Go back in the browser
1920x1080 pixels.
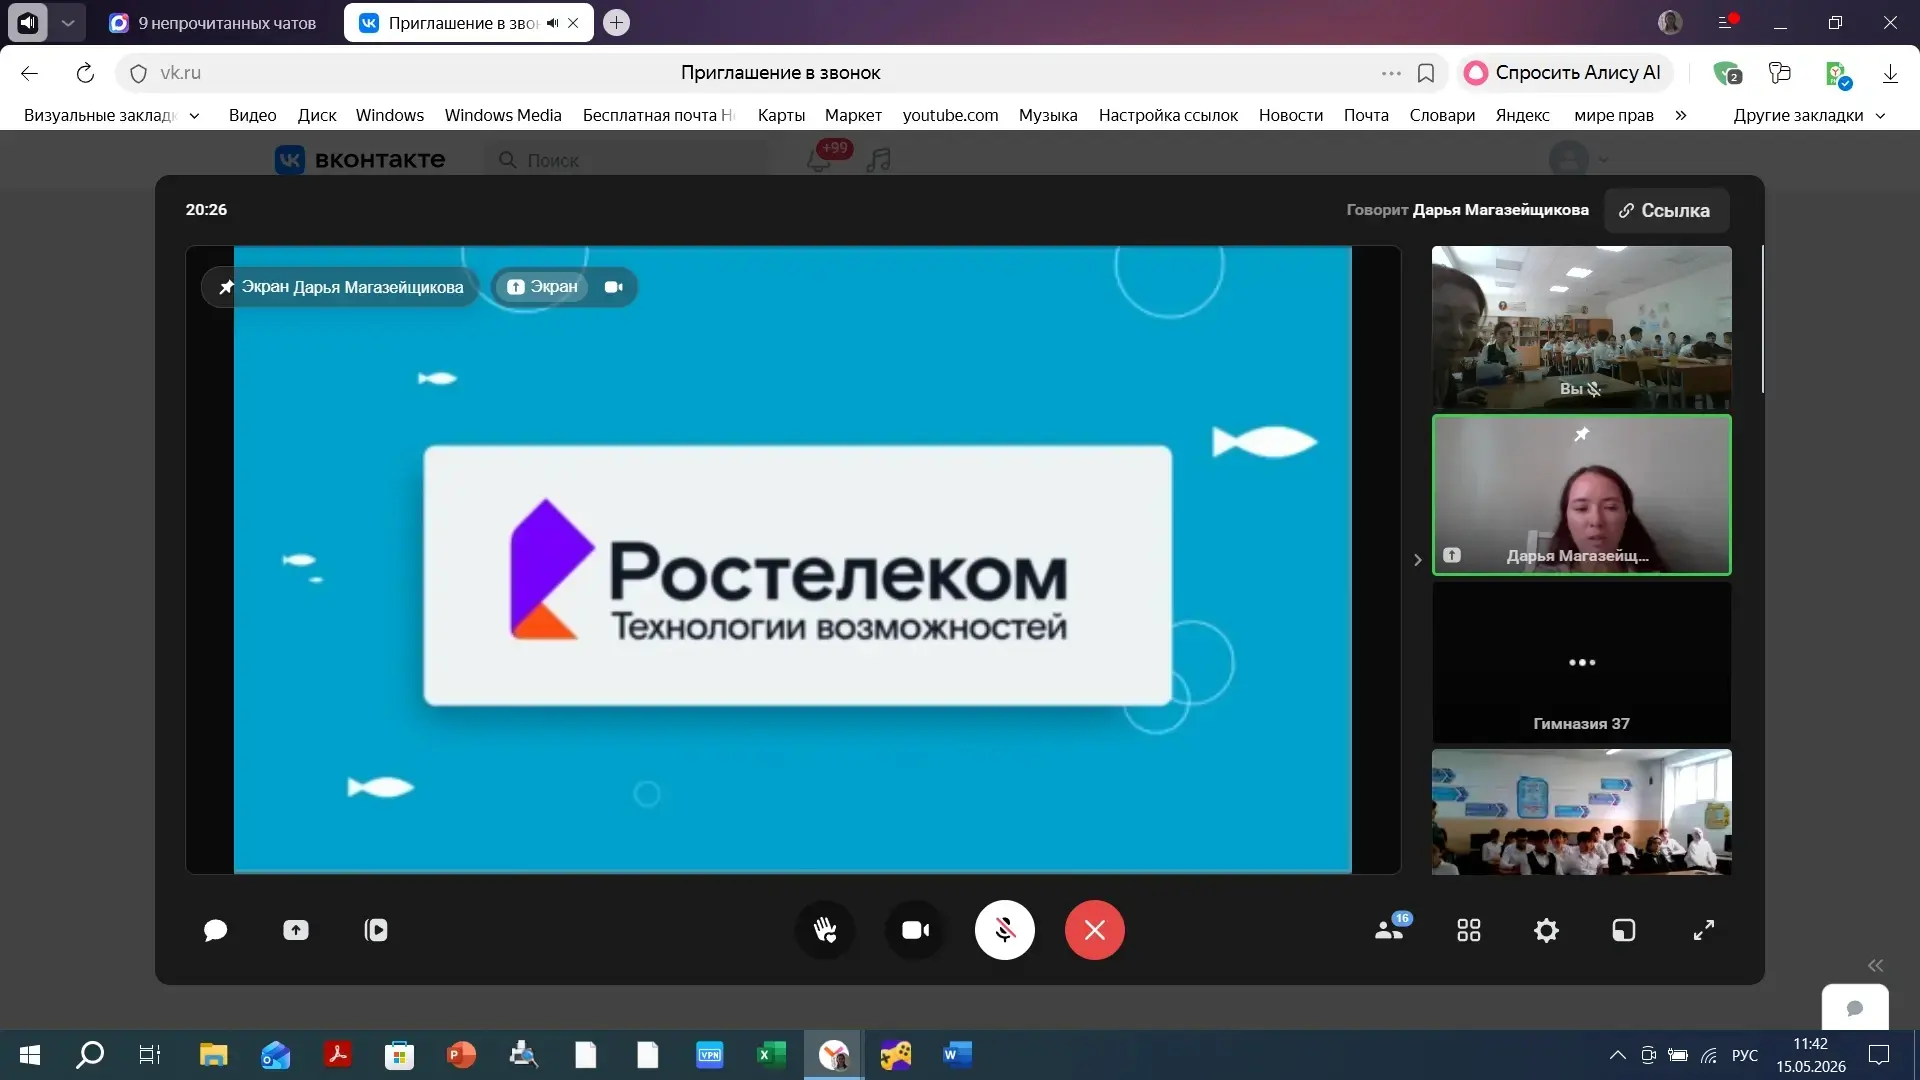tap(29, 73)
